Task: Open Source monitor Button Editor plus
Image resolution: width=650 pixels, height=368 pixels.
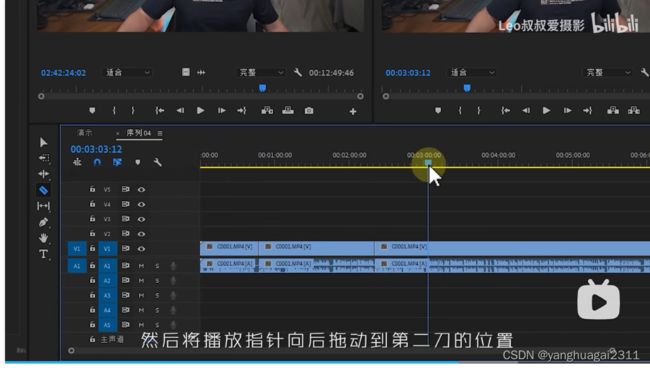Action: coord(353,111)
